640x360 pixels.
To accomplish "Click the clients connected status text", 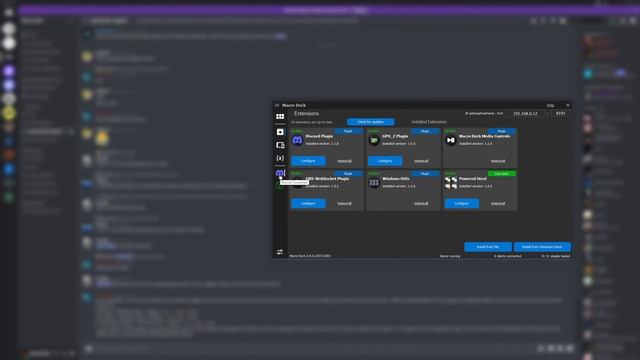I will pos(507,256).
